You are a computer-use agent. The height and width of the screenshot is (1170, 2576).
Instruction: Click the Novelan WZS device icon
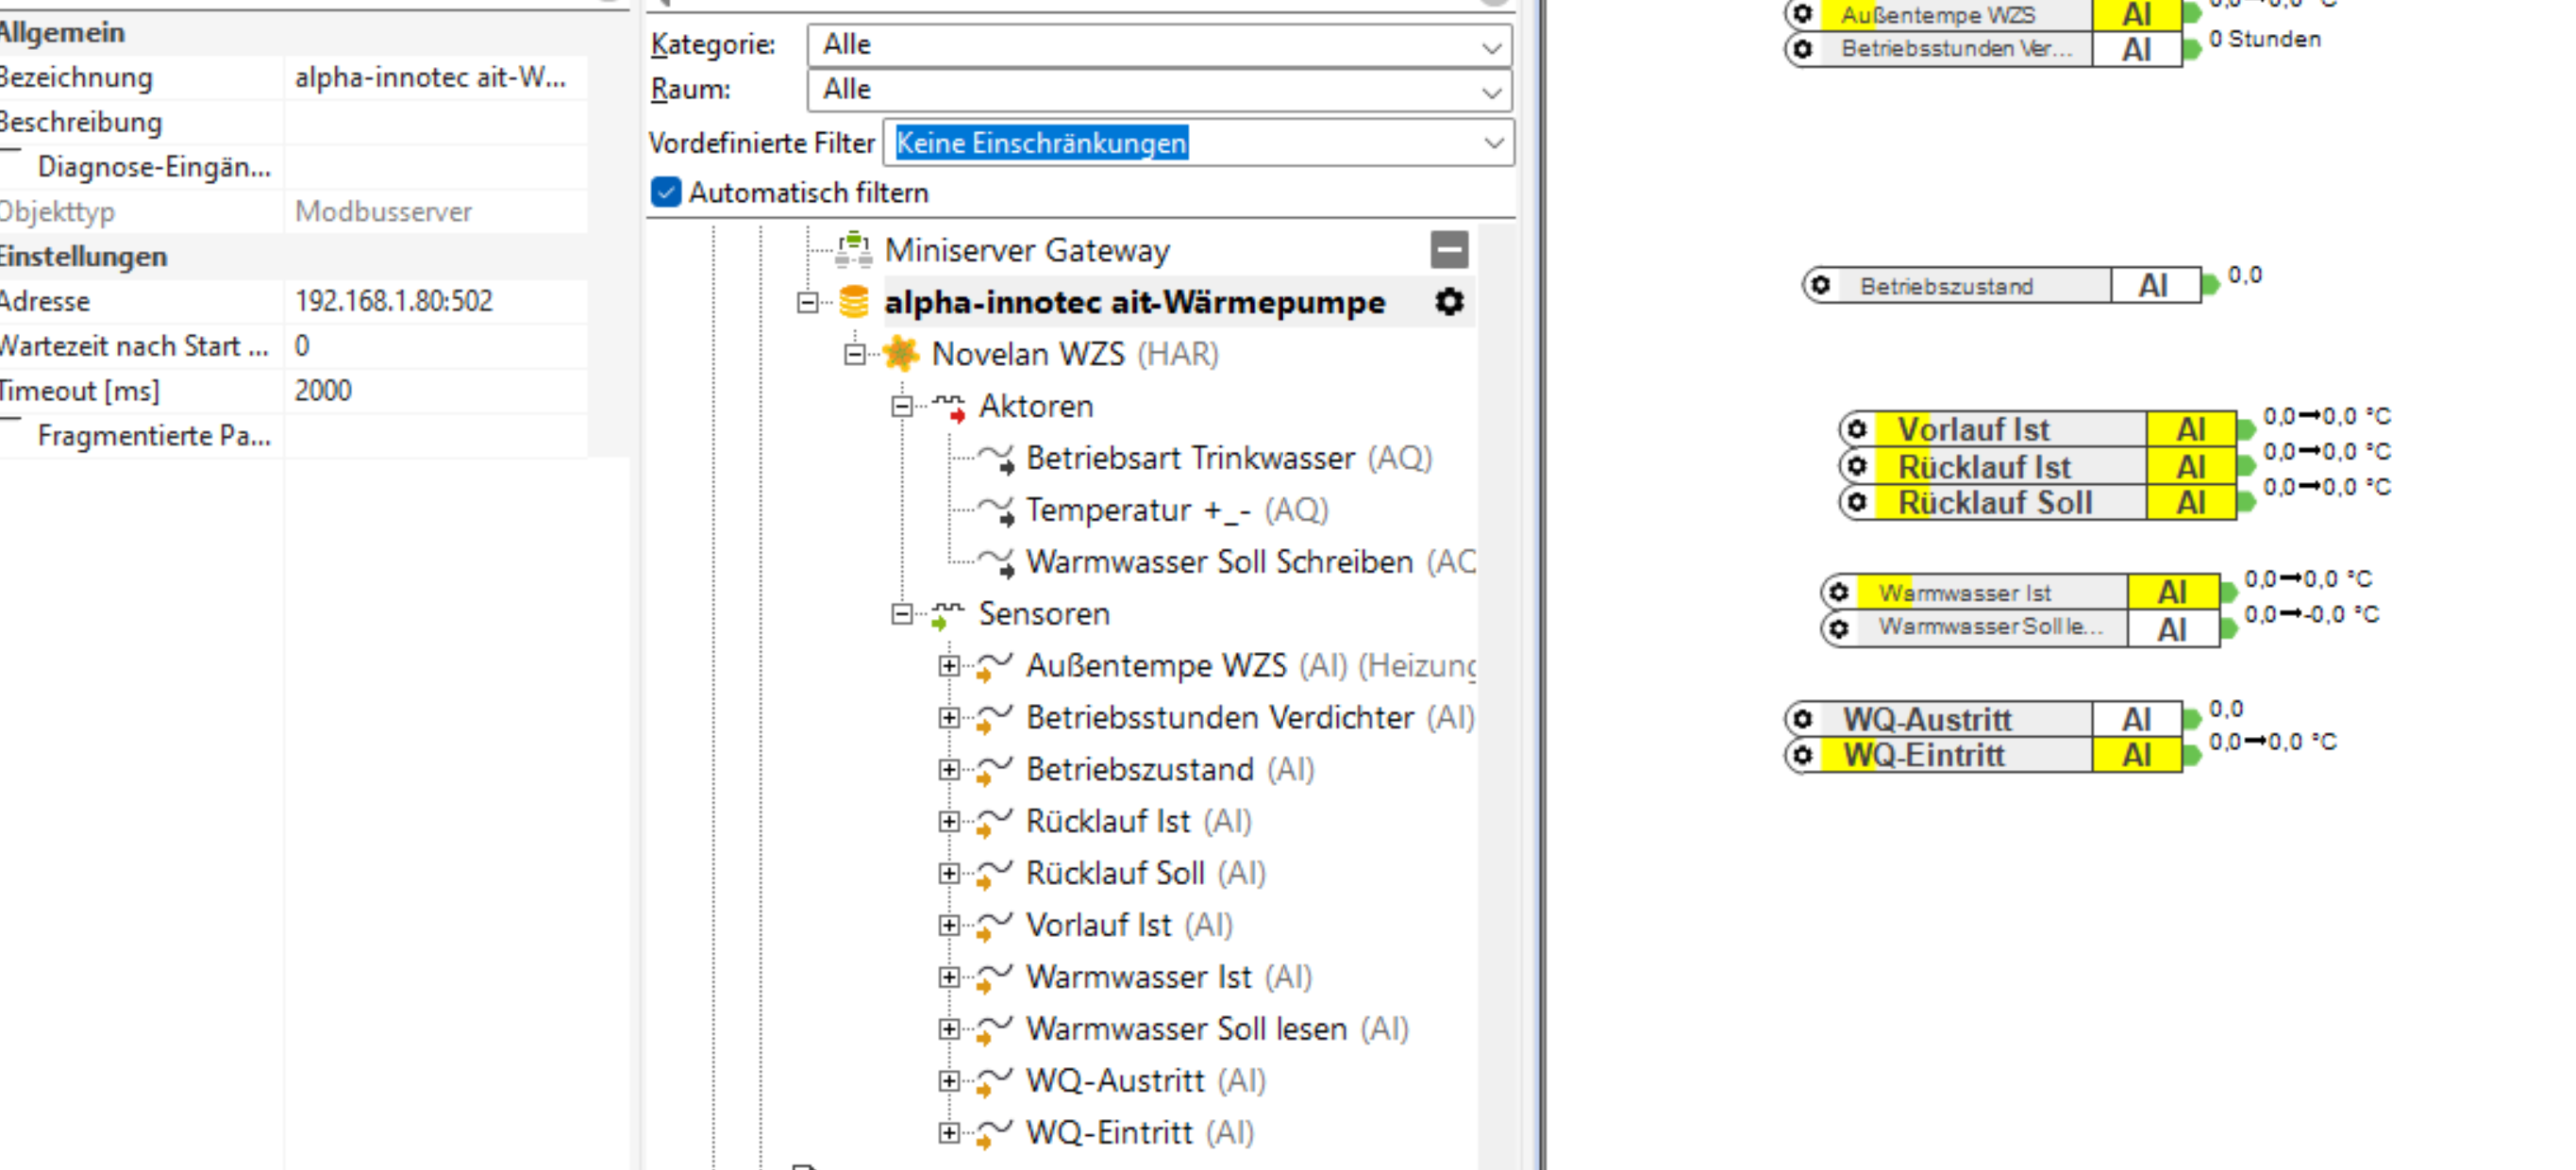(x=901, y=353)
